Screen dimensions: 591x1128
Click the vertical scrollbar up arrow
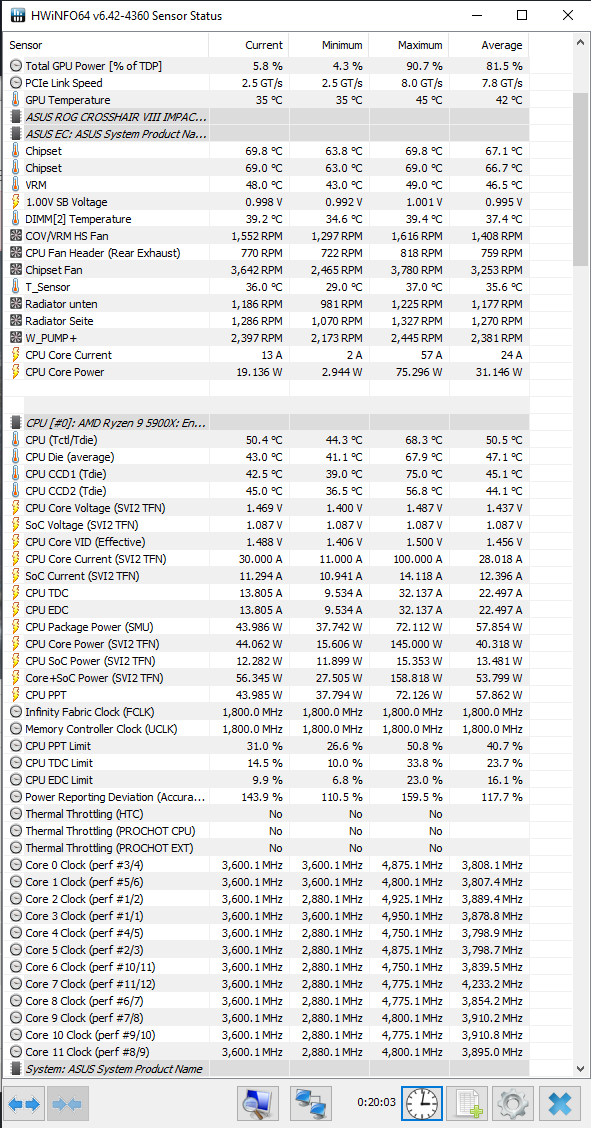click(580, 41)
